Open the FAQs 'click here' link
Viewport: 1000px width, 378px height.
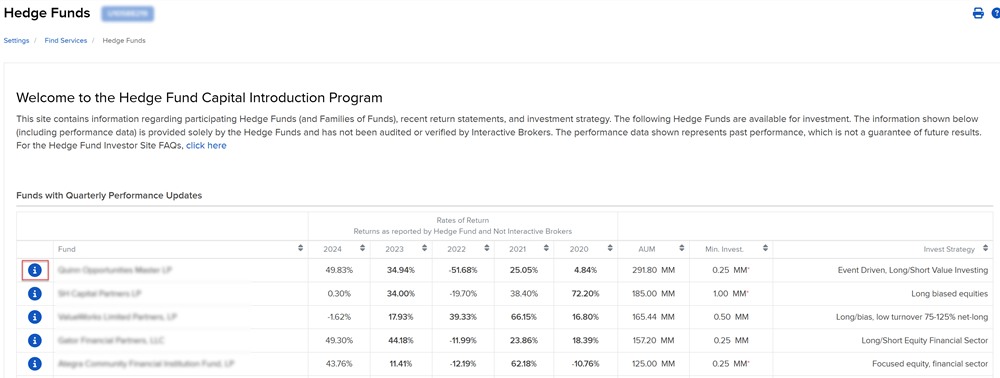point(206,145)
